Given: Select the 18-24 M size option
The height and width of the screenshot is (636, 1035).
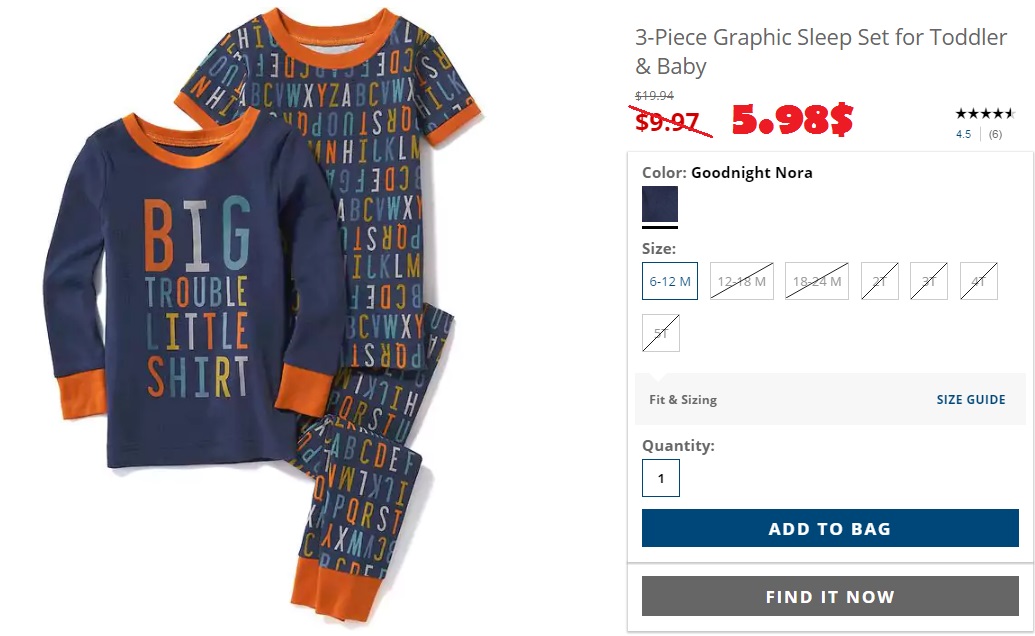Looking at the screenshot, I should point(817,281).
